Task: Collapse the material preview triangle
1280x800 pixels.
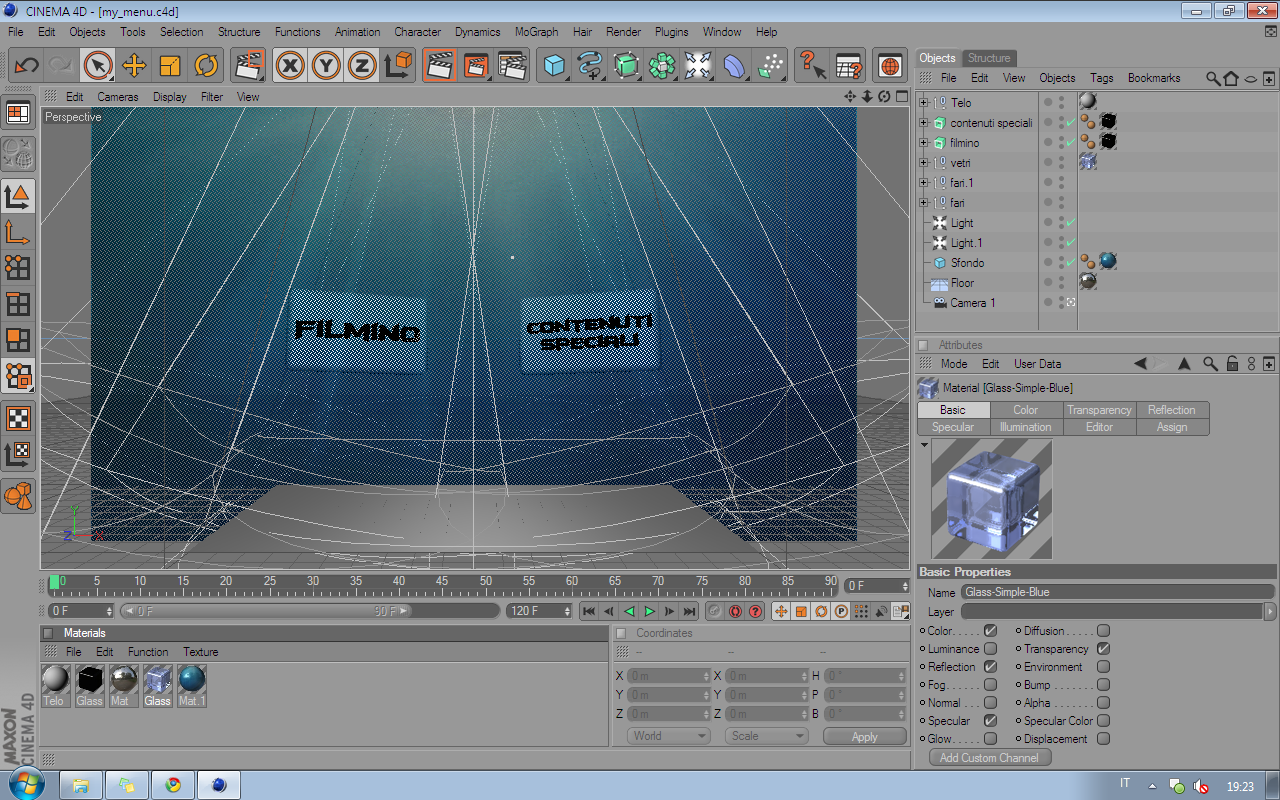Action: click(x=925, y=444)
